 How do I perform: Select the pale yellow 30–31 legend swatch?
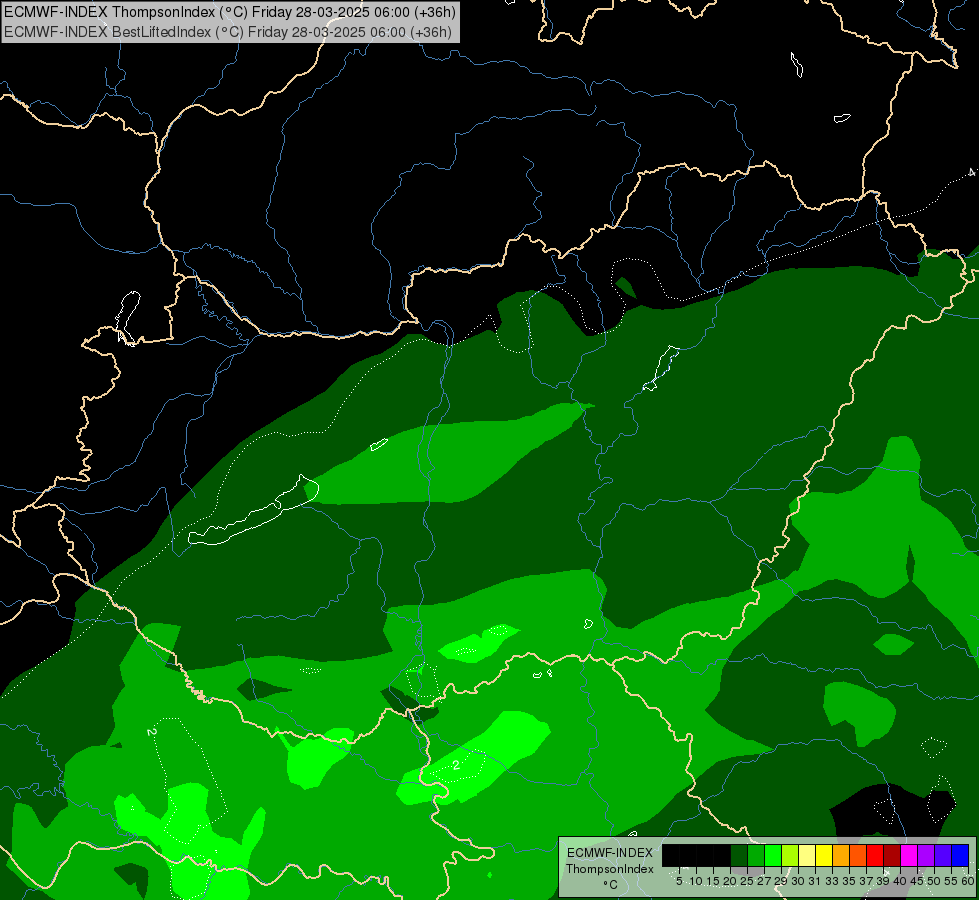pyautogui.click(x=807, y=855)
